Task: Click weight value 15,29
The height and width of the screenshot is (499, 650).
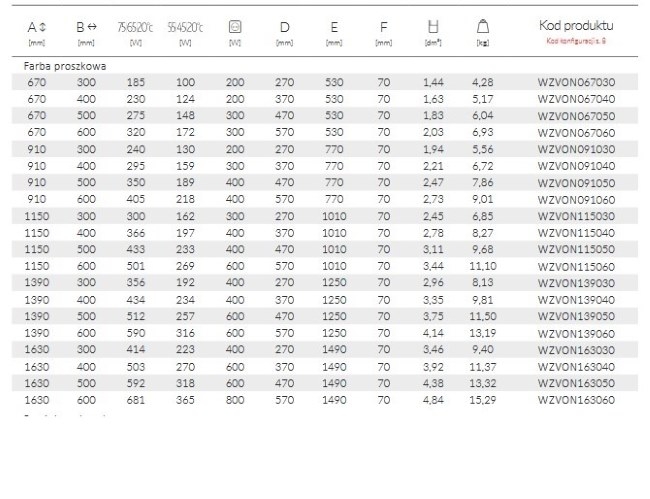Action: [483, 400]
